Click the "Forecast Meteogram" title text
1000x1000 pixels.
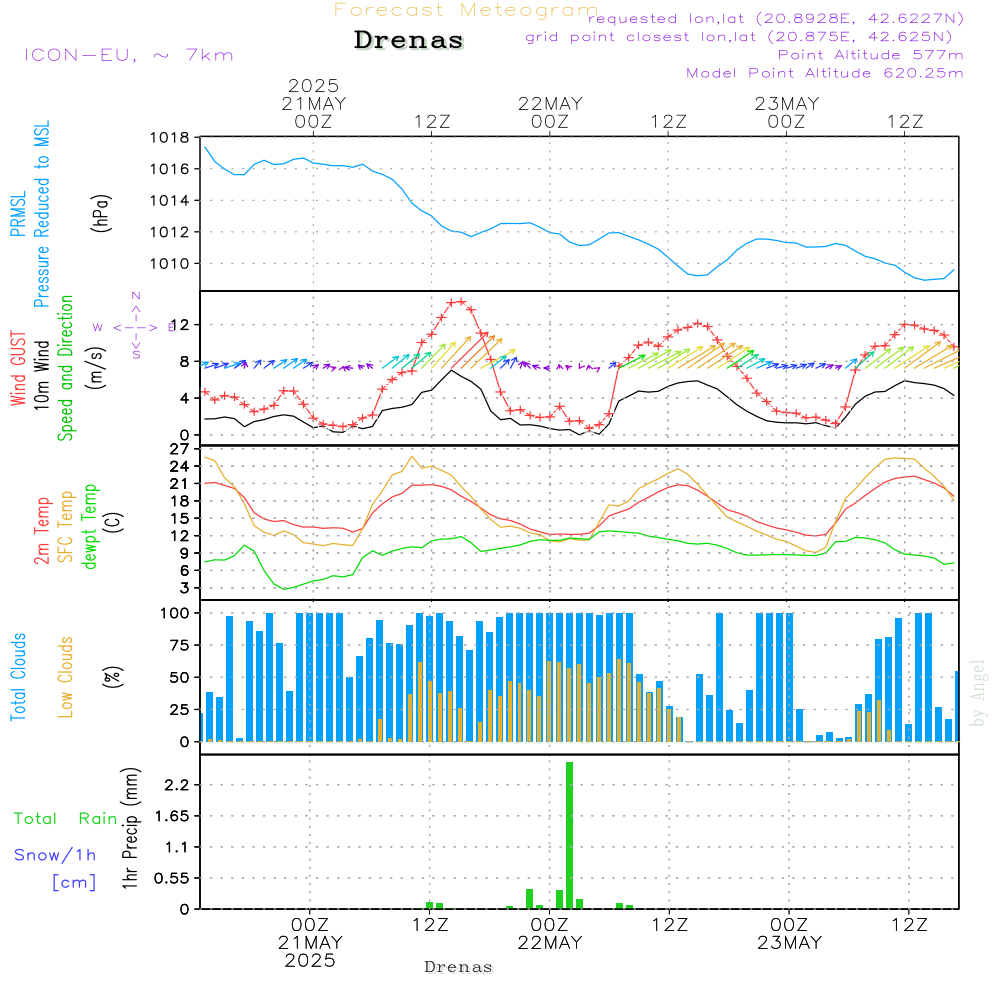point(466,10)
